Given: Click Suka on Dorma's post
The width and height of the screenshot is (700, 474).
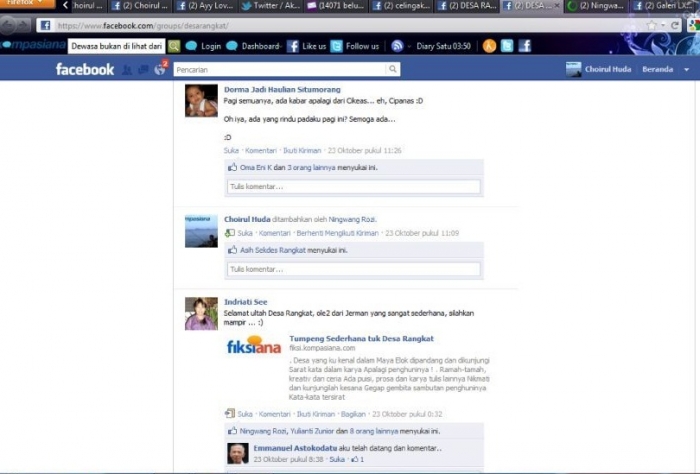Looking at the screenshot, I should pos(231,150).
